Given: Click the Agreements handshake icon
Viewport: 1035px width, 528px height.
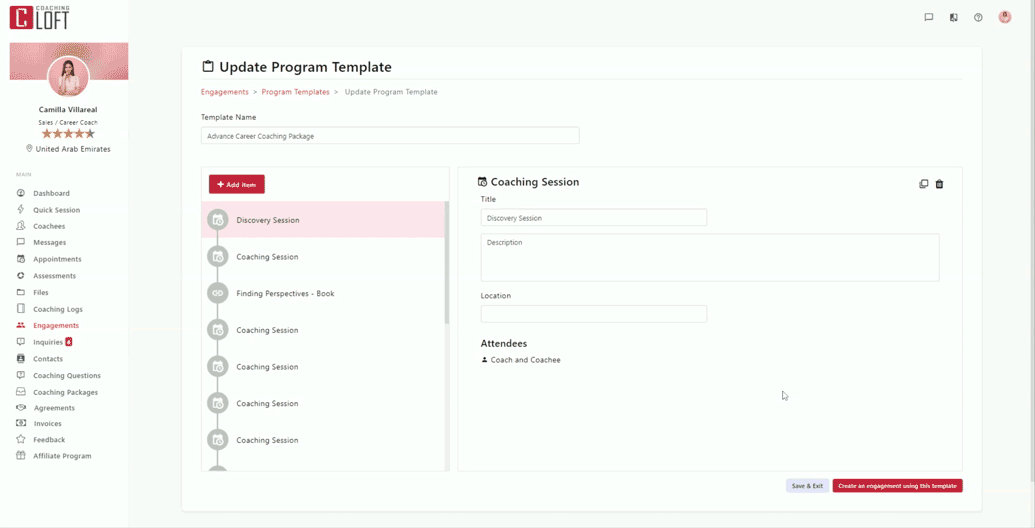Looking at the screenshot, I should 20,408.
